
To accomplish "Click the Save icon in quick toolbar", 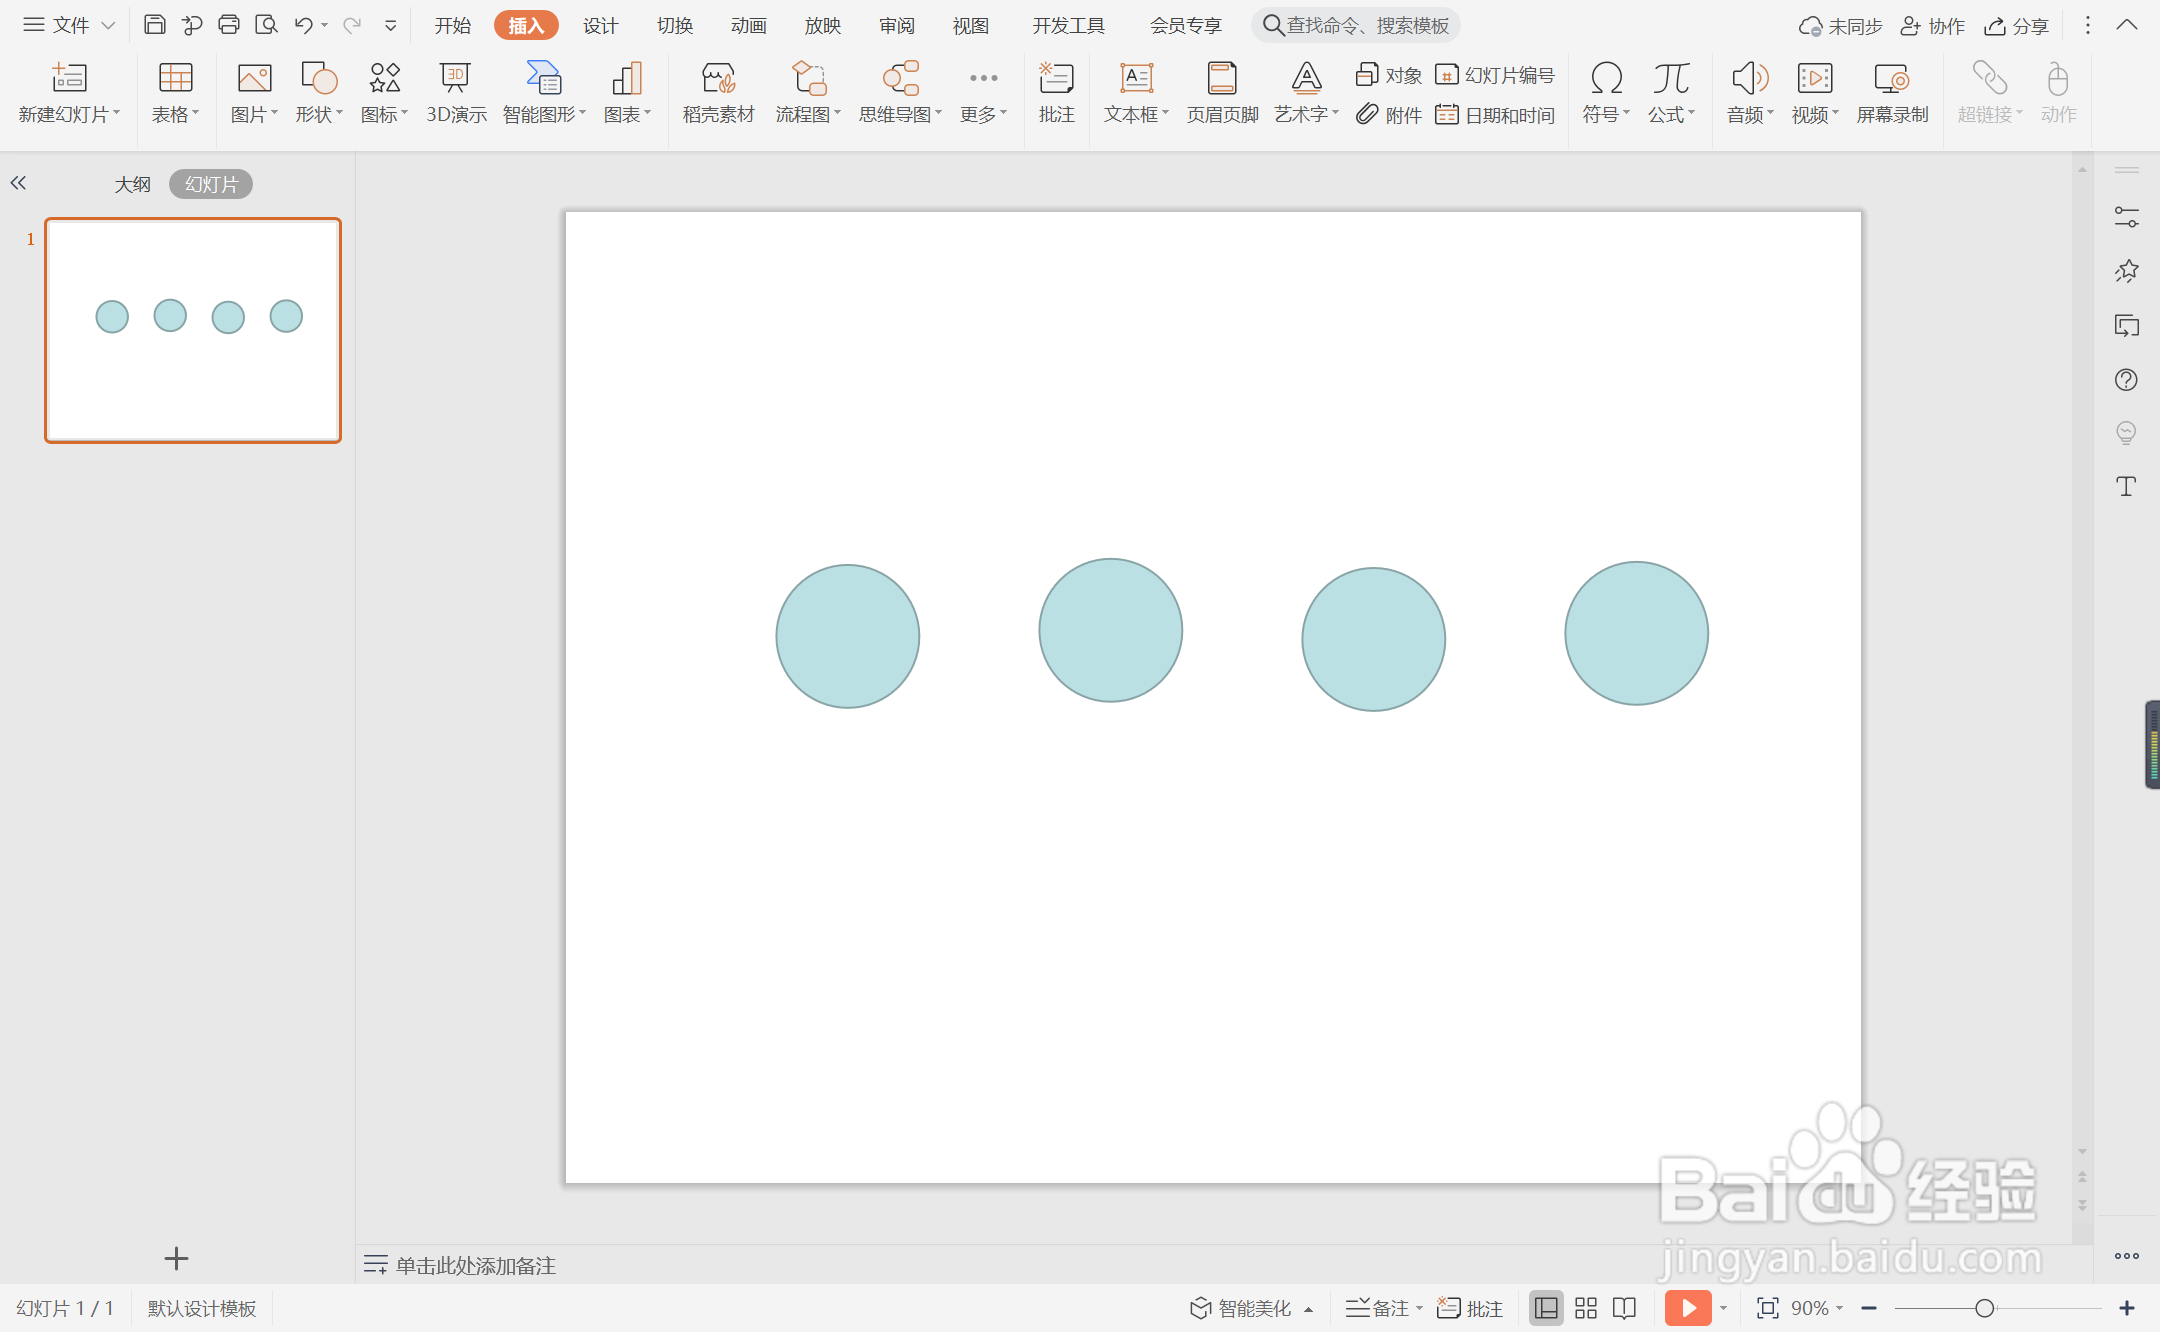I will (x=154, y=25).
